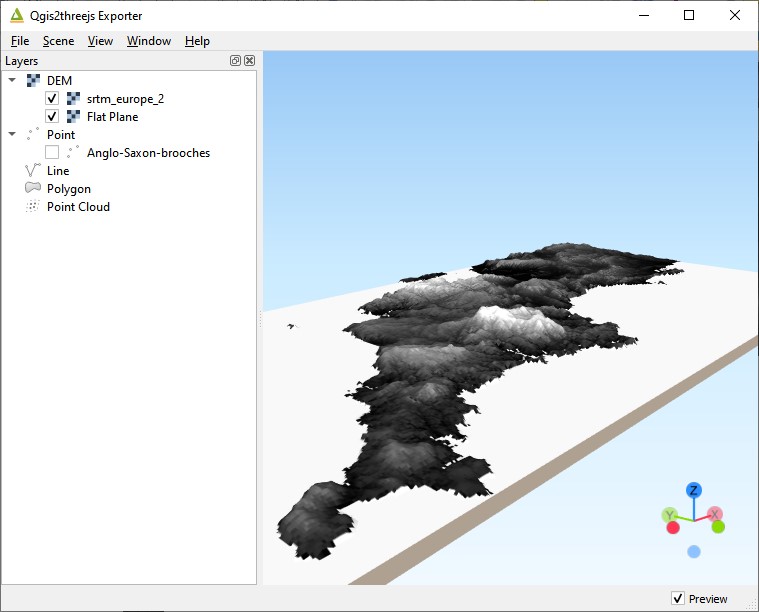The image size is (759, 612).
Task: Click the light green Y axis gizmo handle
Action: click(x=669, y=514)
